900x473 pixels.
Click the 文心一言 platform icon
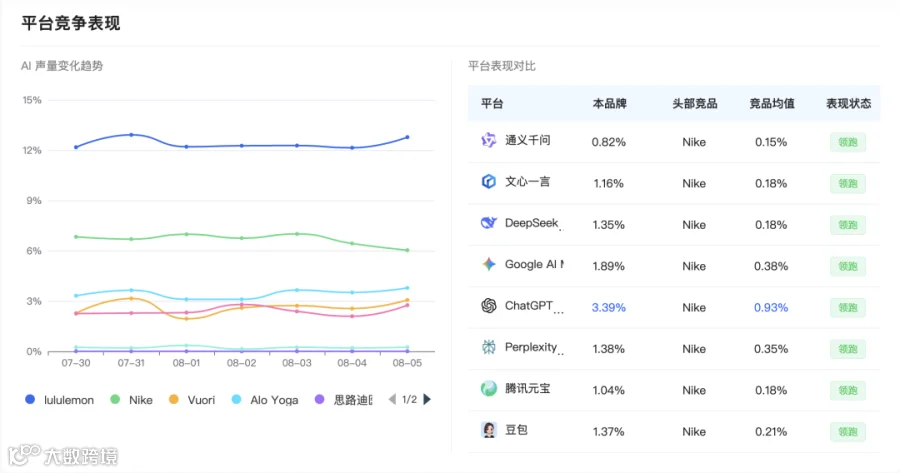[488, 181]
